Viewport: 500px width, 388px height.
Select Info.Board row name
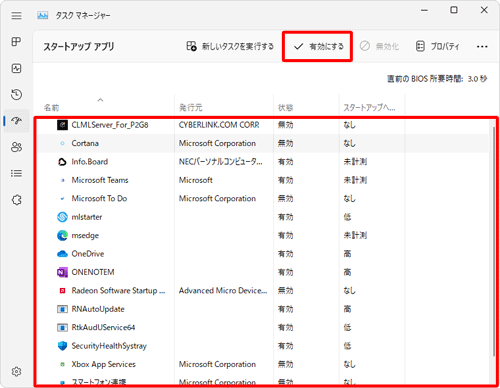[90, 162]
